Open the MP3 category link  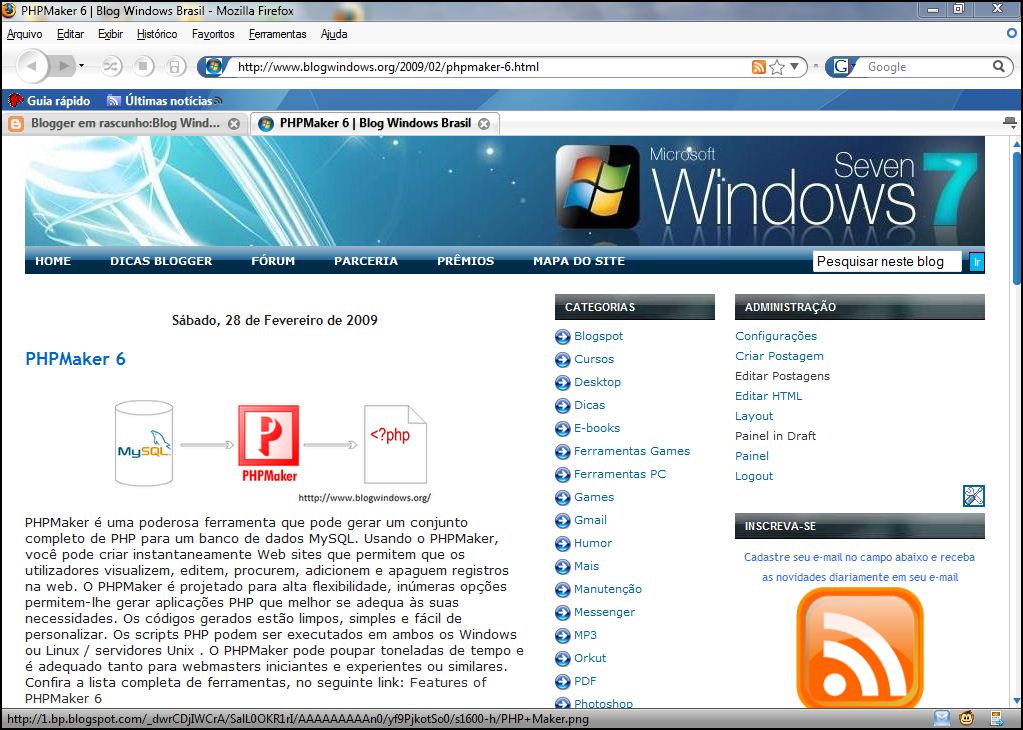pos(585,635)
